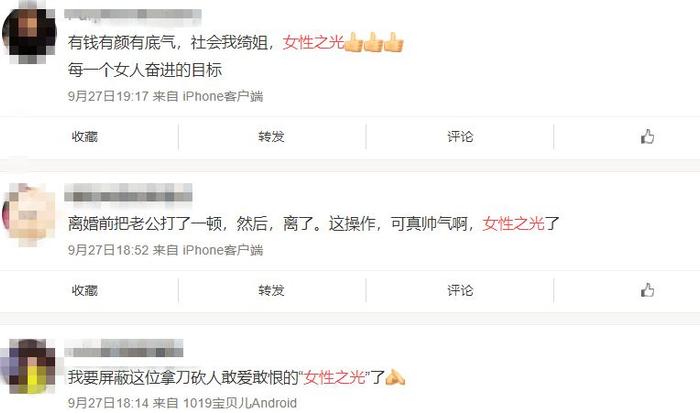Click 转发 under the first comment
This screenshot has width=700, height=413.
pyautogui.click(x=271, y=136)
